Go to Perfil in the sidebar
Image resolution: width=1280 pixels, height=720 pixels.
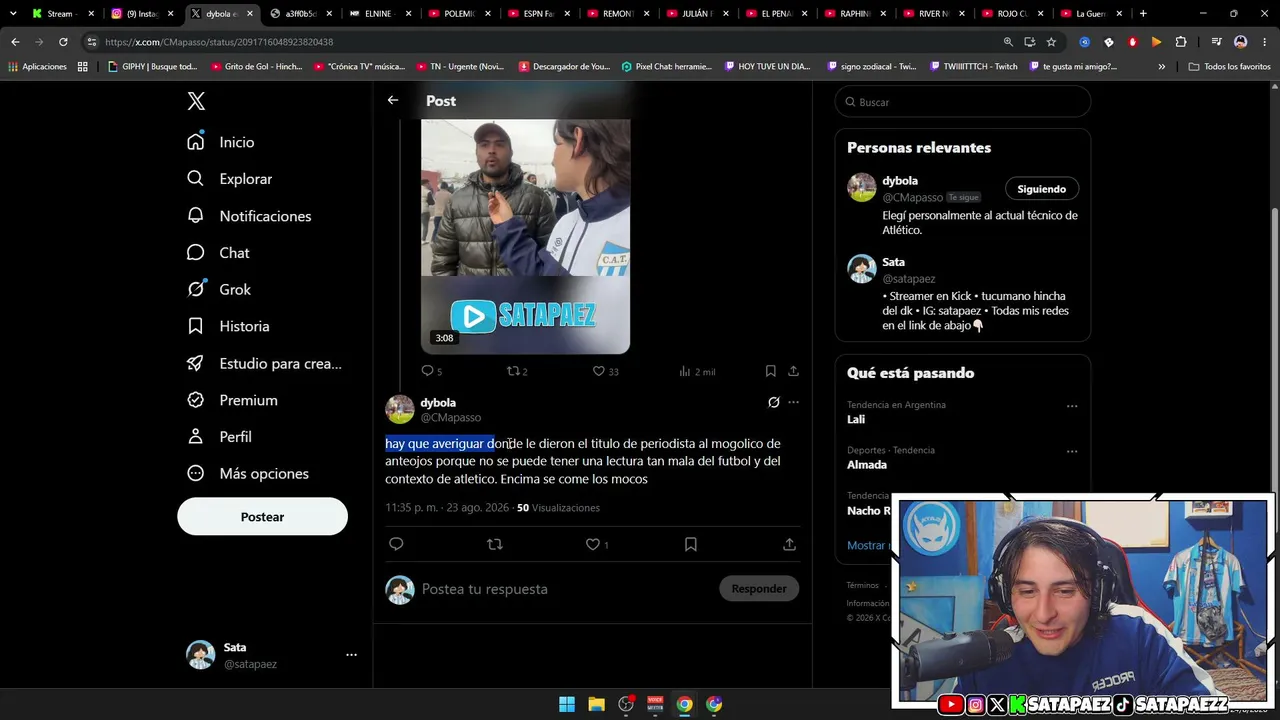(219, 437)
